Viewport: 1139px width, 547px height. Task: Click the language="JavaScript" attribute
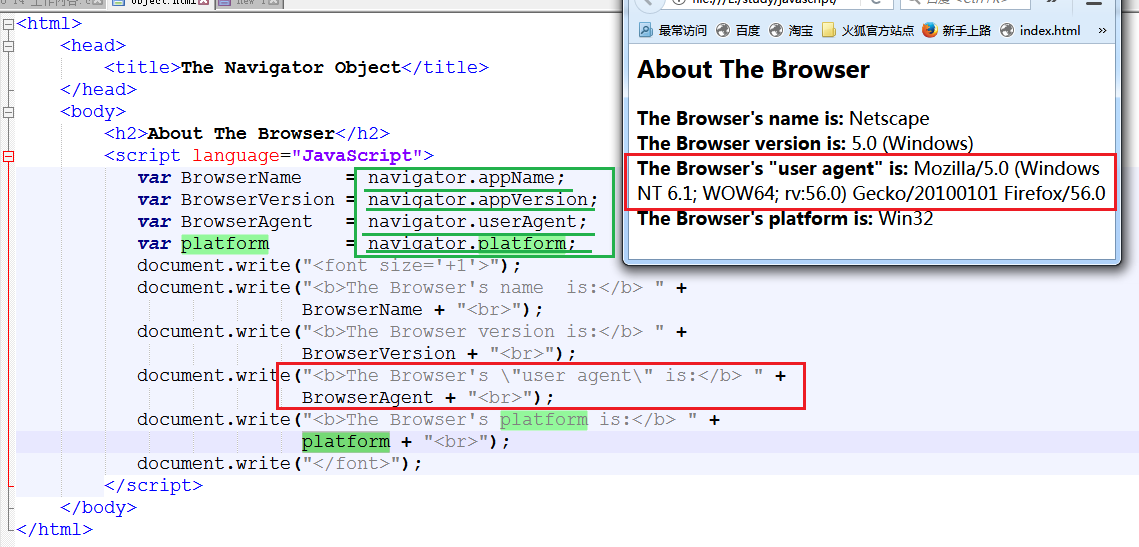tap(307, 155)
